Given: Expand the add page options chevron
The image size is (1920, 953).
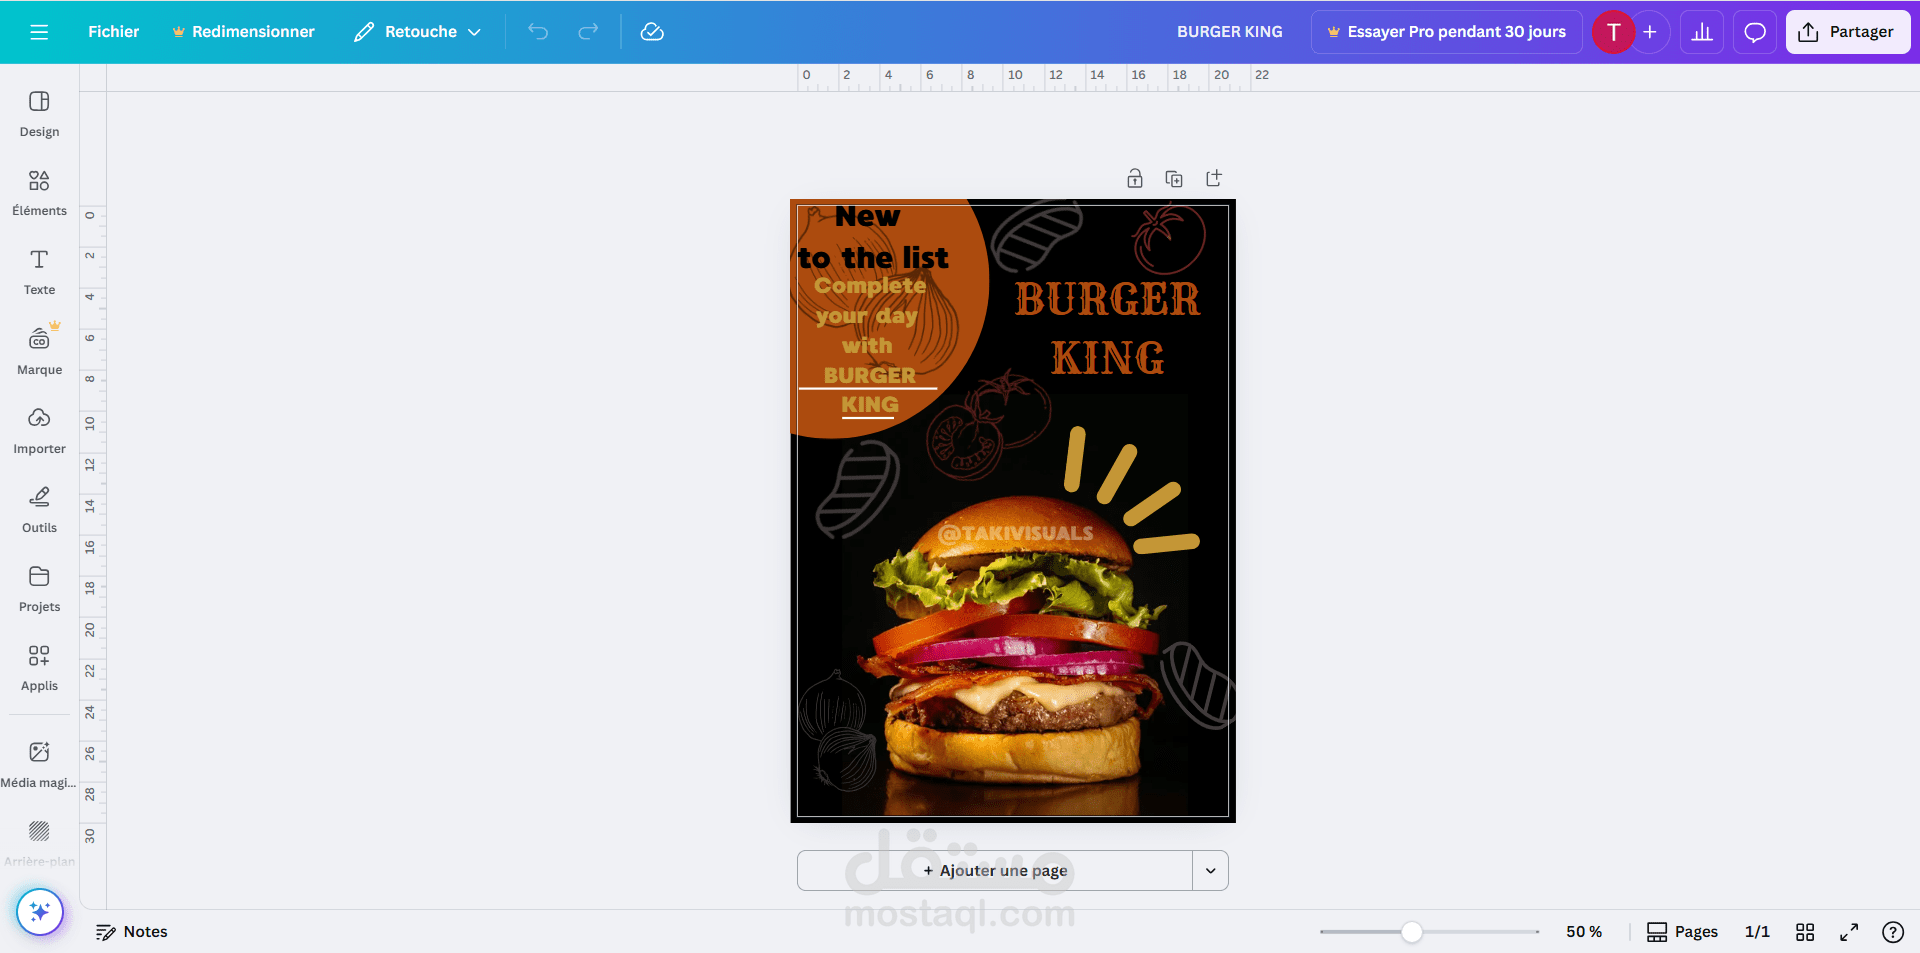Looking at the screenshot, I should tap(1211, 870).
